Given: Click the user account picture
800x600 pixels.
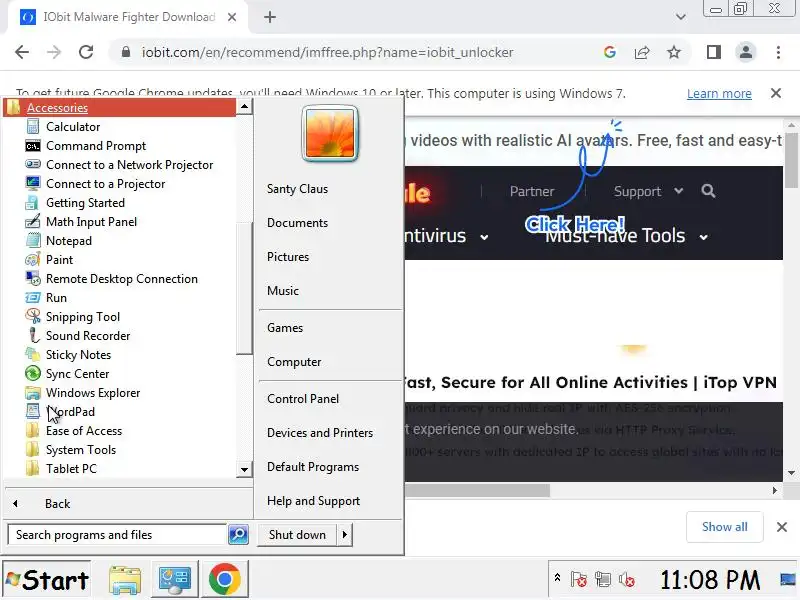Looking at the screenshot, I should point(330,133).
